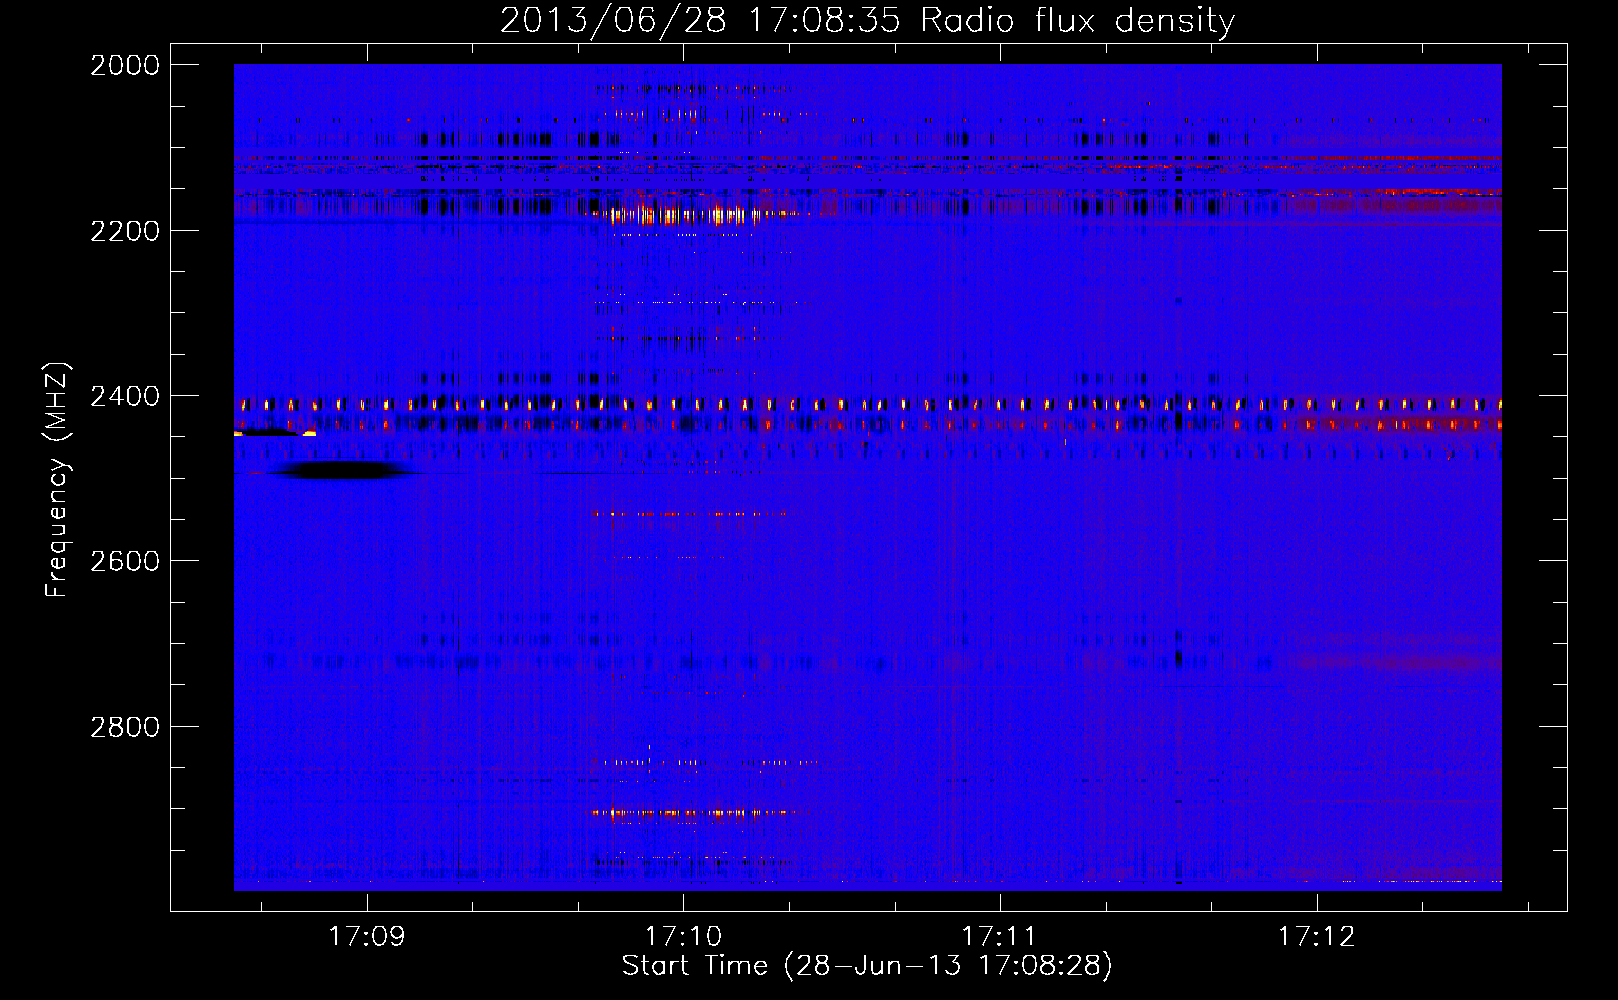Click the "17:10" time axis label
This screenshot has height=1000, width=1618.
click(683, 936)
